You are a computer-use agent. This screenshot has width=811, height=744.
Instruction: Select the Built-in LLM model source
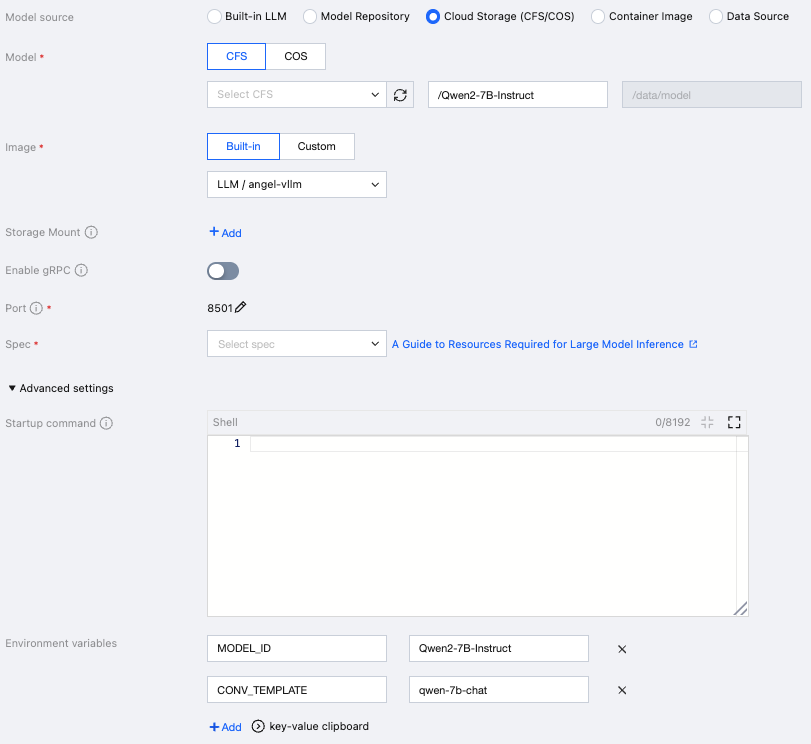pyautogui.click(x=214, y=17)
